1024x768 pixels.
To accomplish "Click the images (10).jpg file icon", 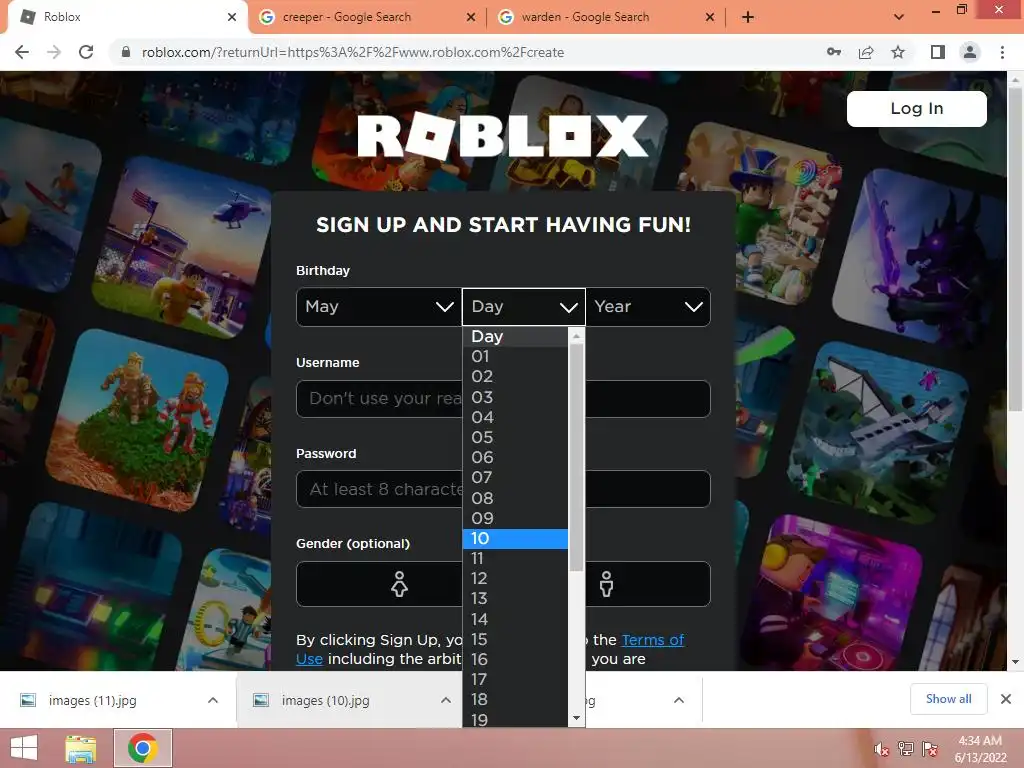I will (261, 700).
